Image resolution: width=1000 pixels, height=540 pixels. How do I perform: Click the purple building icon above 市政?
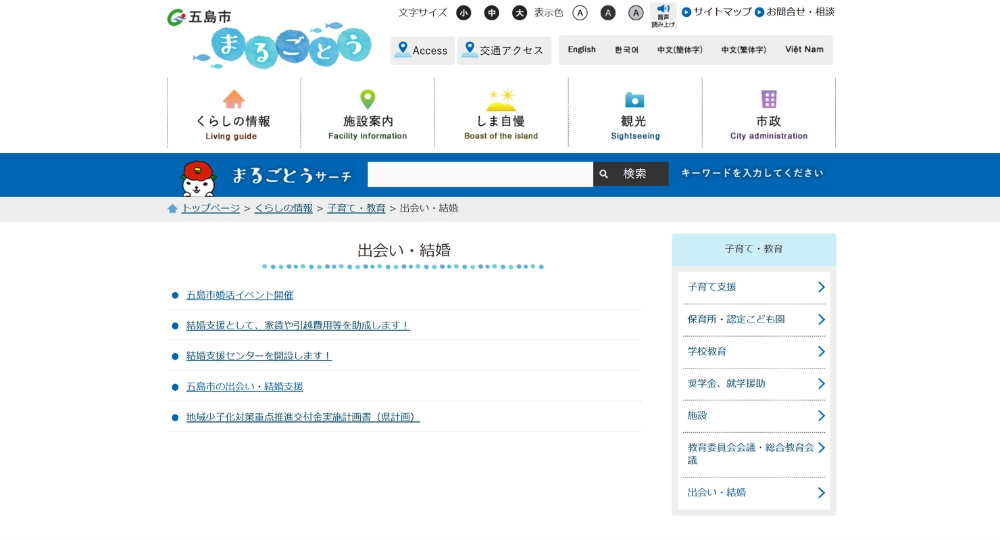pos(769,99)
